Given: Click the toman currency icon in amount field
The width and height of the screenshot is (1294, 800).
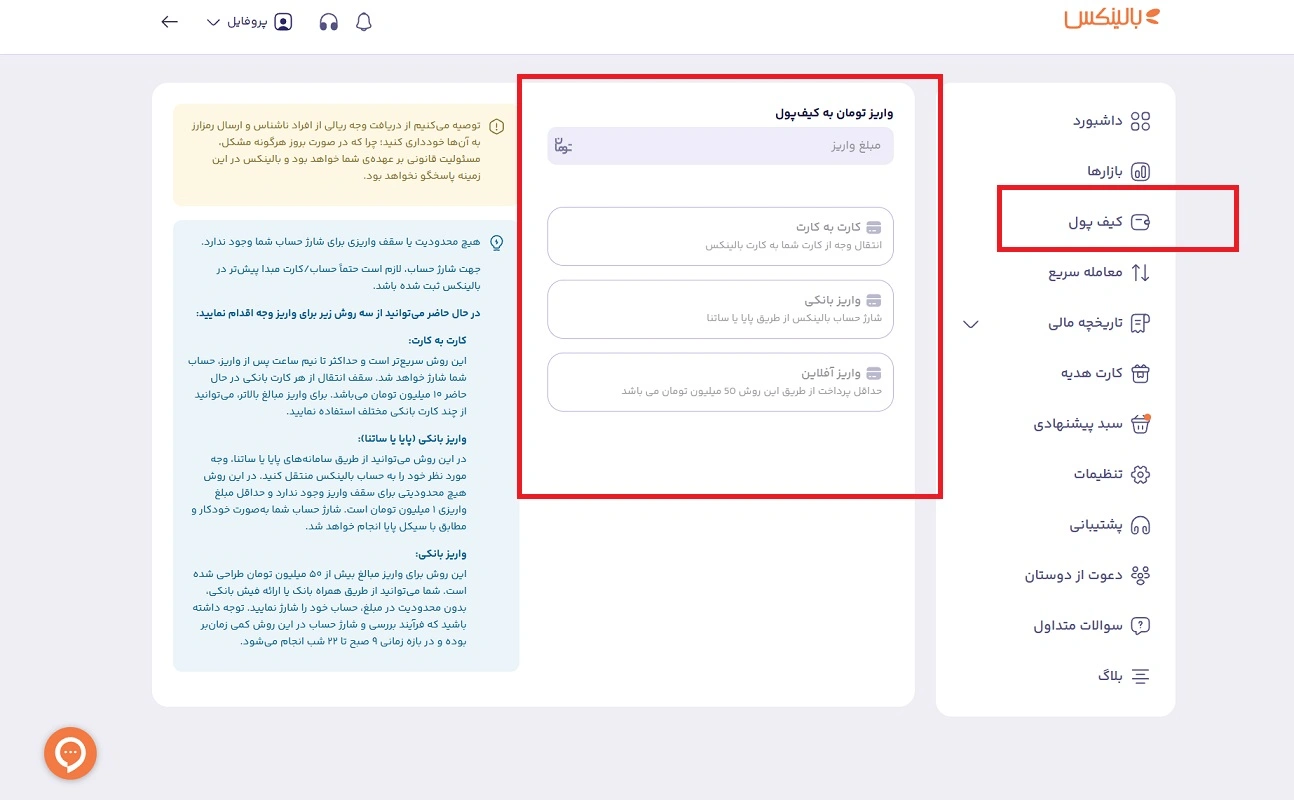Looking at the screenshot, I should point(562,146).
